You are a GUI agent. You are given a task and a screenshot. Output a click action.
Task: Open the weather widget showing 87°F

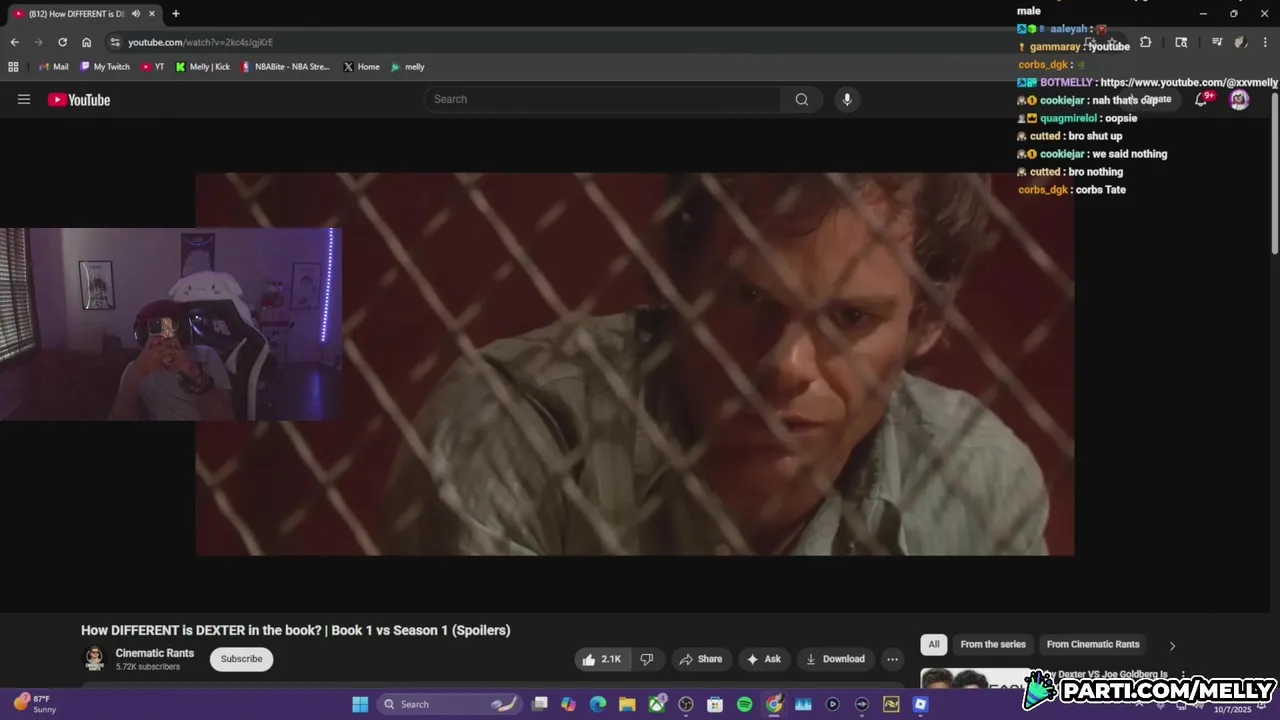(x=35, y=704)
